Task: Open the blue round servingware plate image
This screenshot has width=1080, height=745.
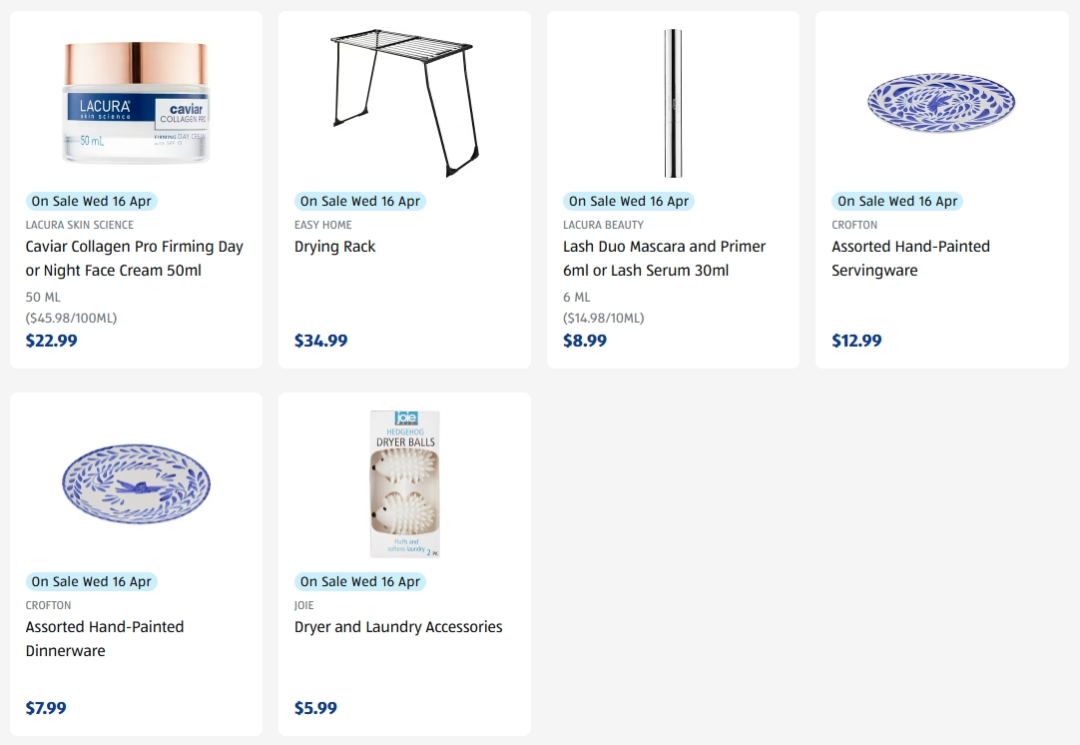Action: [941, 103]
